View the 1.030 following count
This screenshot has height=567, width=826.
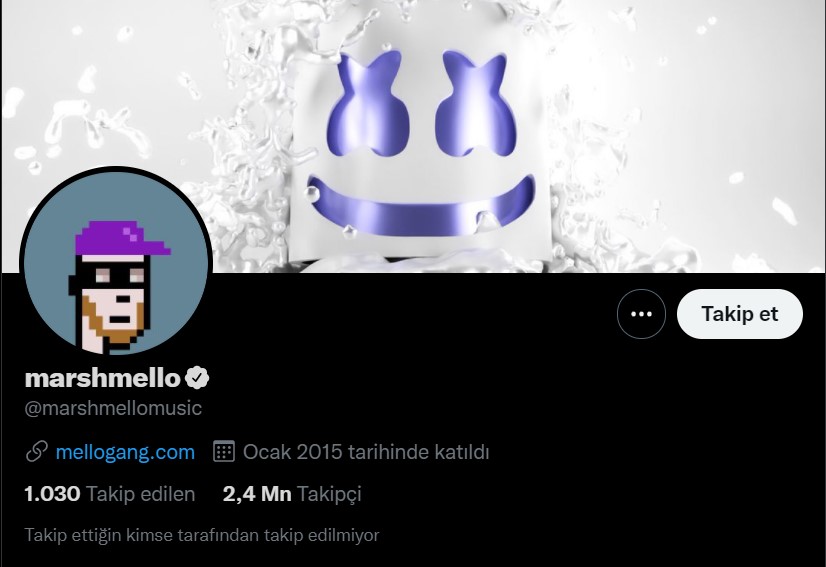point(52,494)
